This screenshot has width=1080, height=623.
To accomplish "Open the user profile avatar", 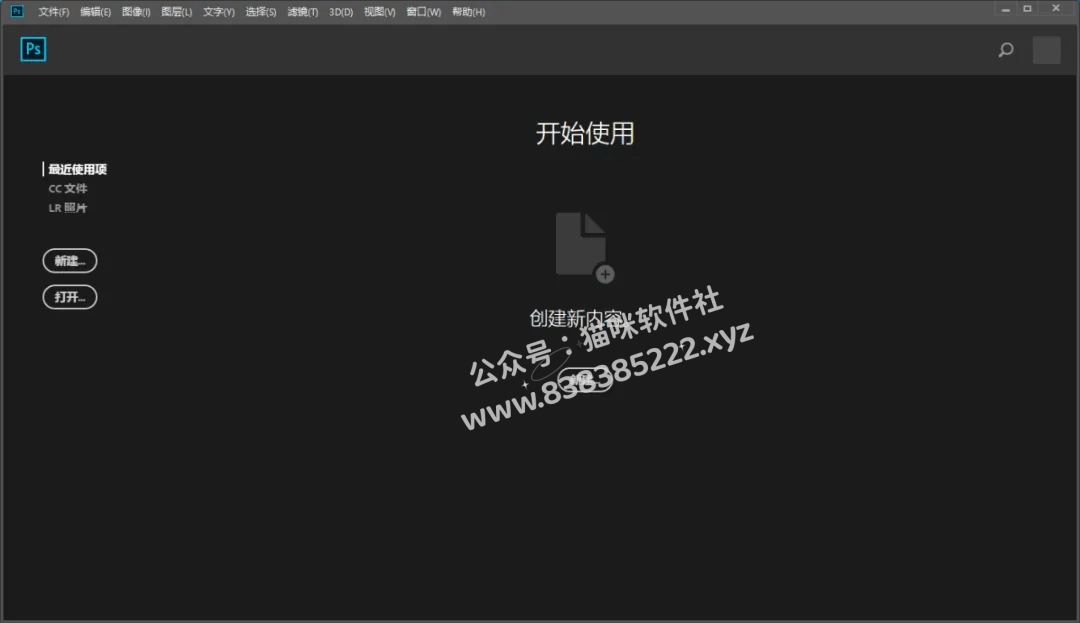I will point(1046,50).
